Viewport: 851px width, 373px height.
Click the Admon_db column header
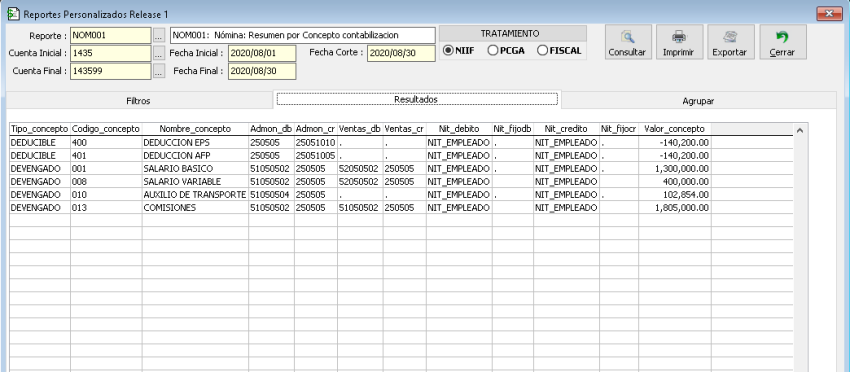[271, 129]
